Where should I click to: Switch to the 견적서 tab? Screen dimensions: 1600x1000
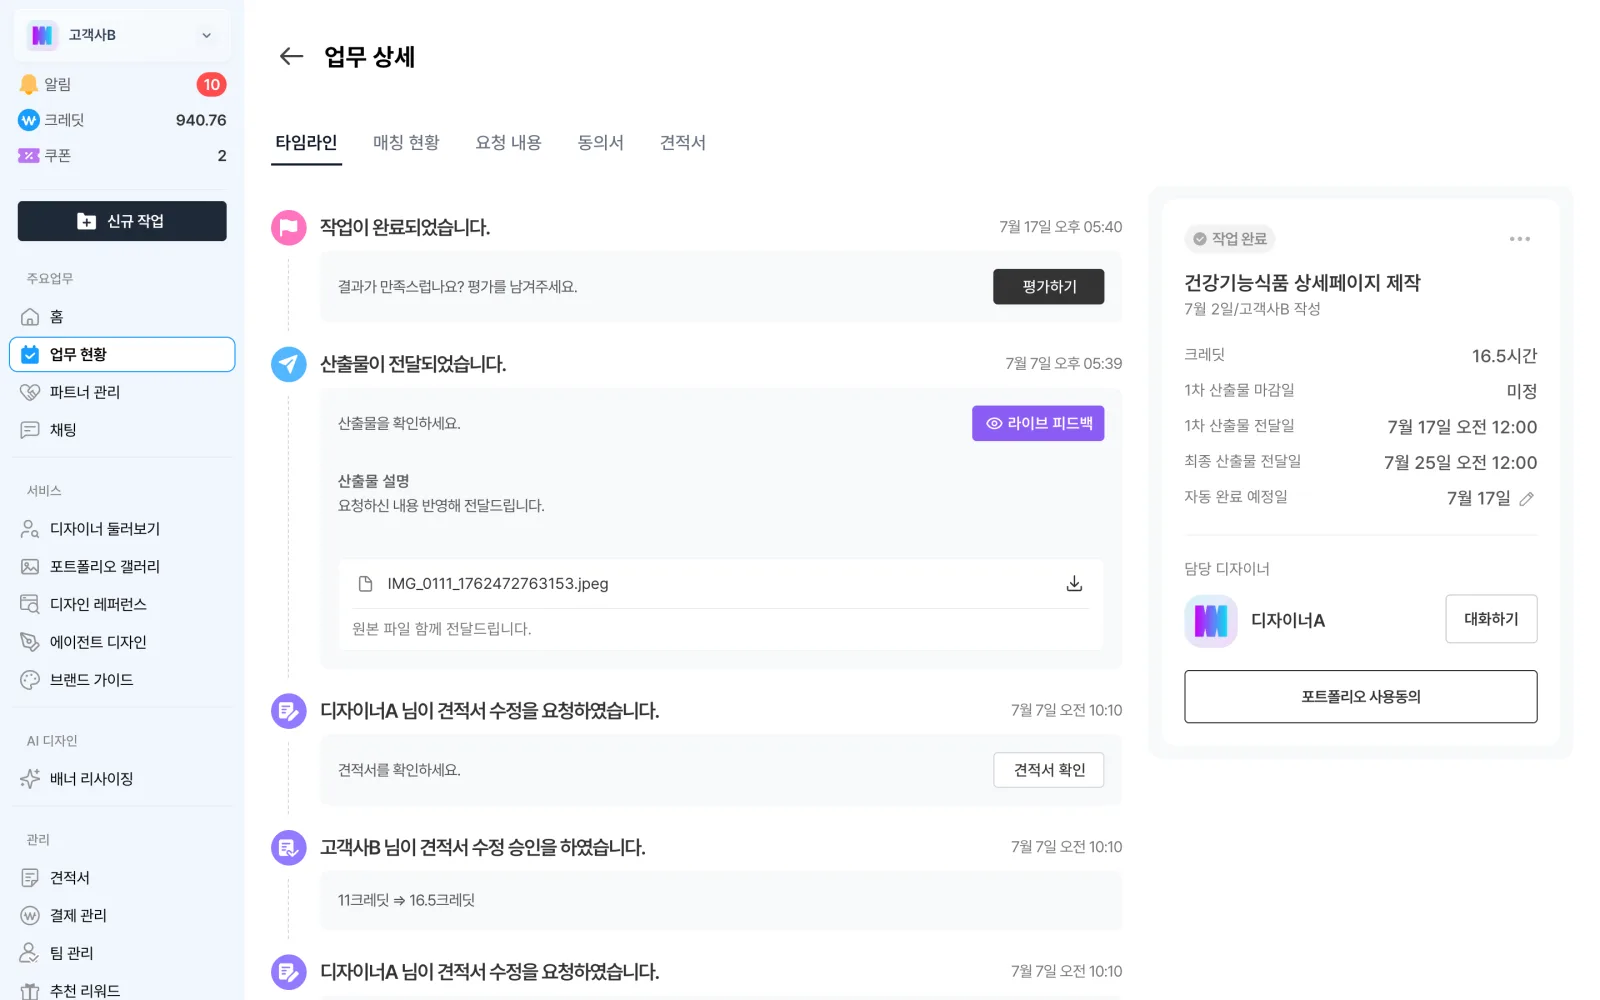point(682,143)
